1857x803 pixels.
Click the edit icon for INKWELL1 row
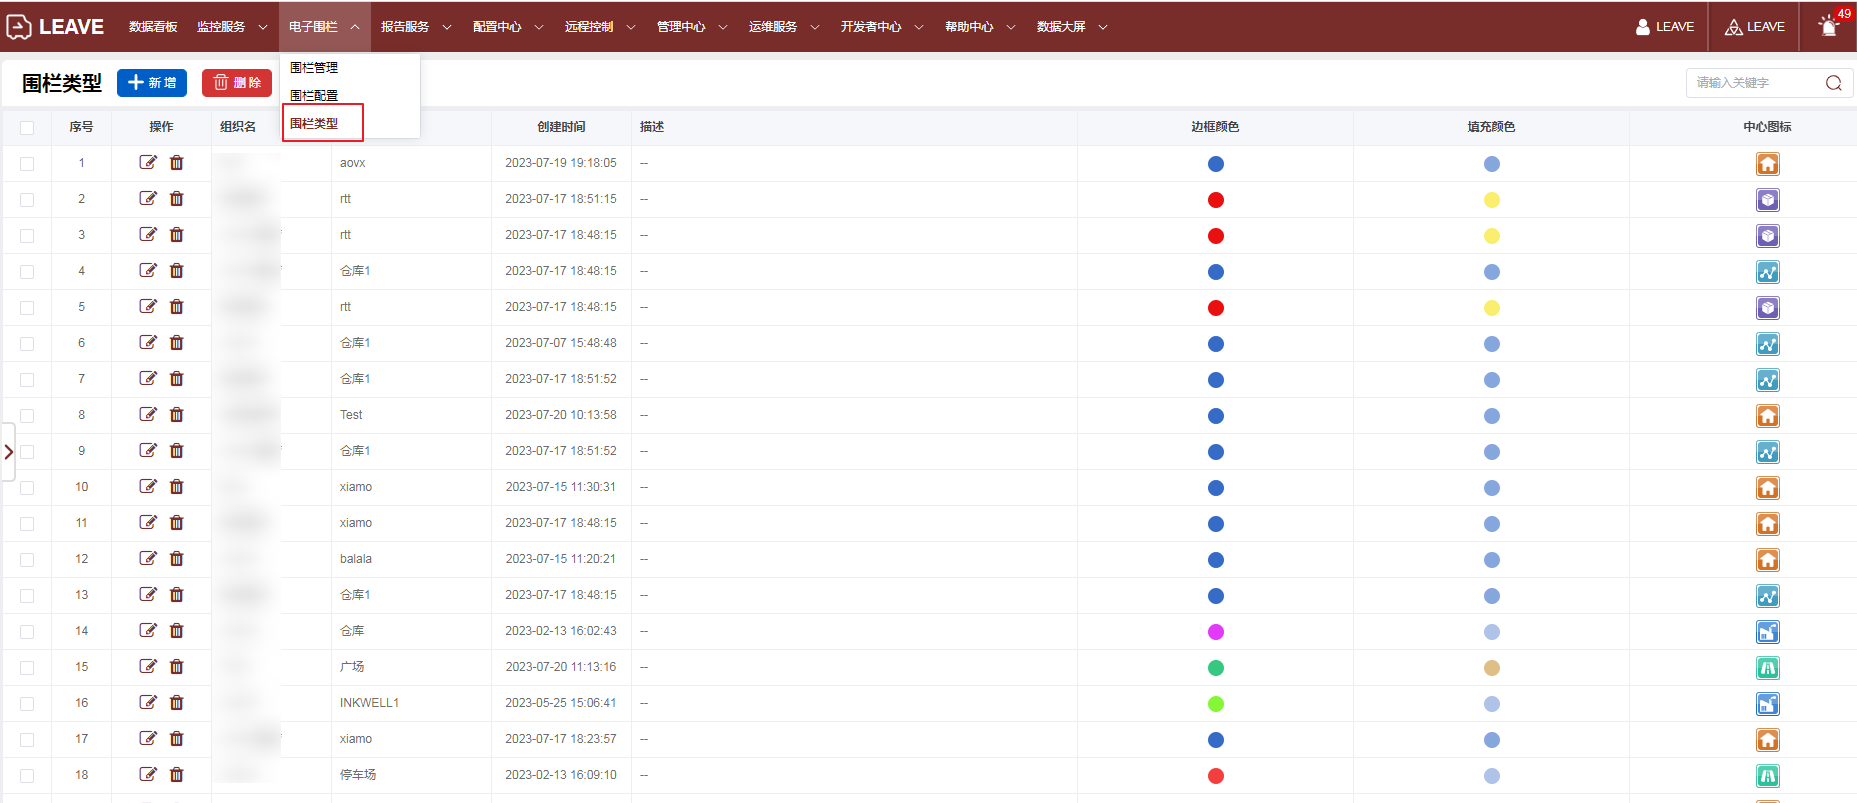[148, 703]
